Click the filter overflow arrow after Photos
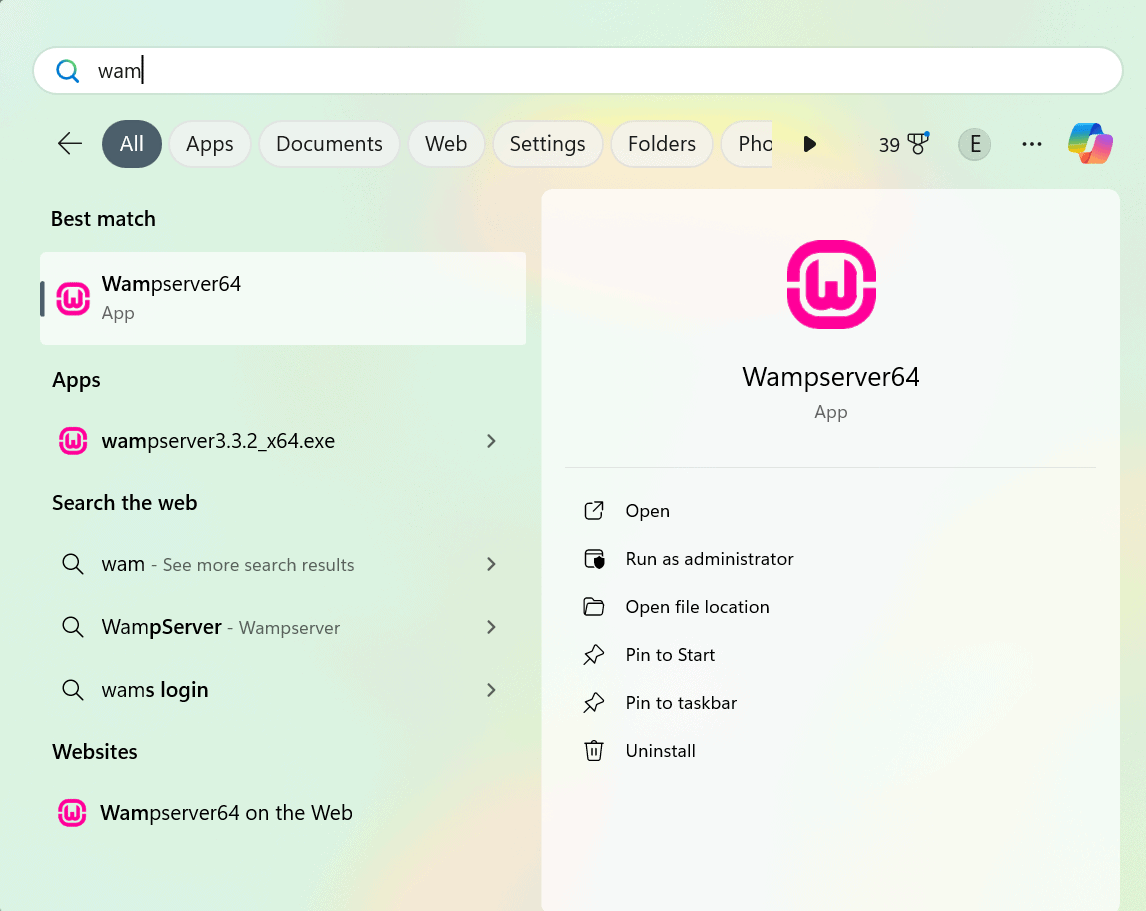This screenshot has width=1146, height=911. click(809, 143)
